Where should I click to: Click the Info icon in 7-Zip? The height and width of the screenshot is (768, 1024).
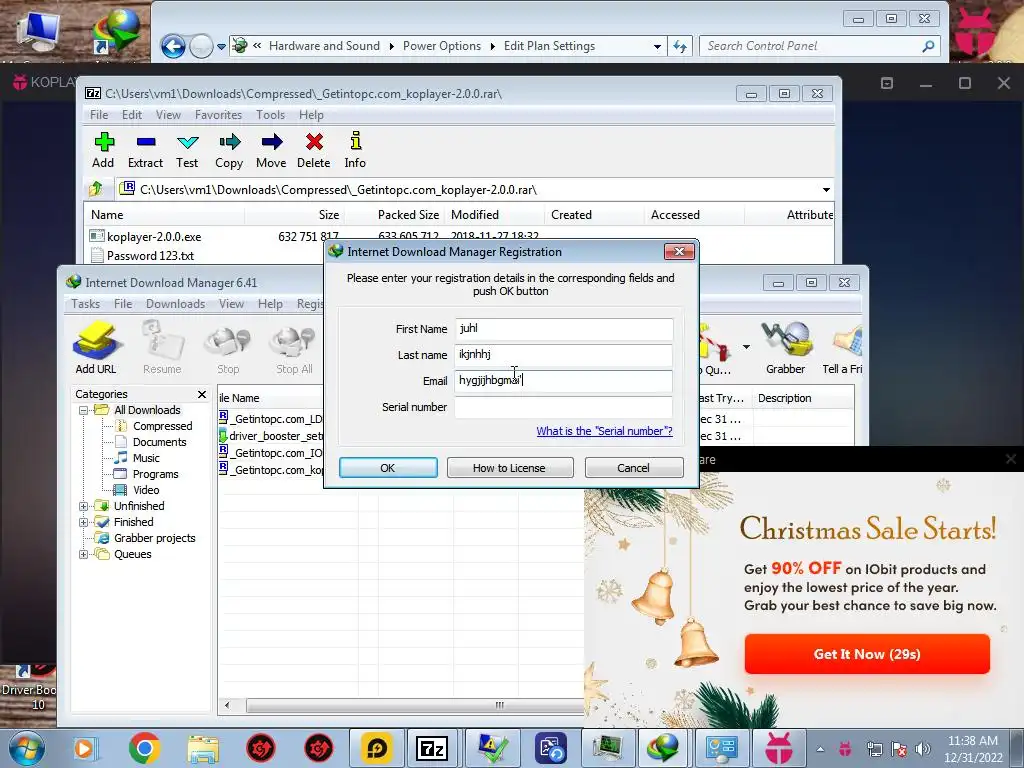click(355, 150)
